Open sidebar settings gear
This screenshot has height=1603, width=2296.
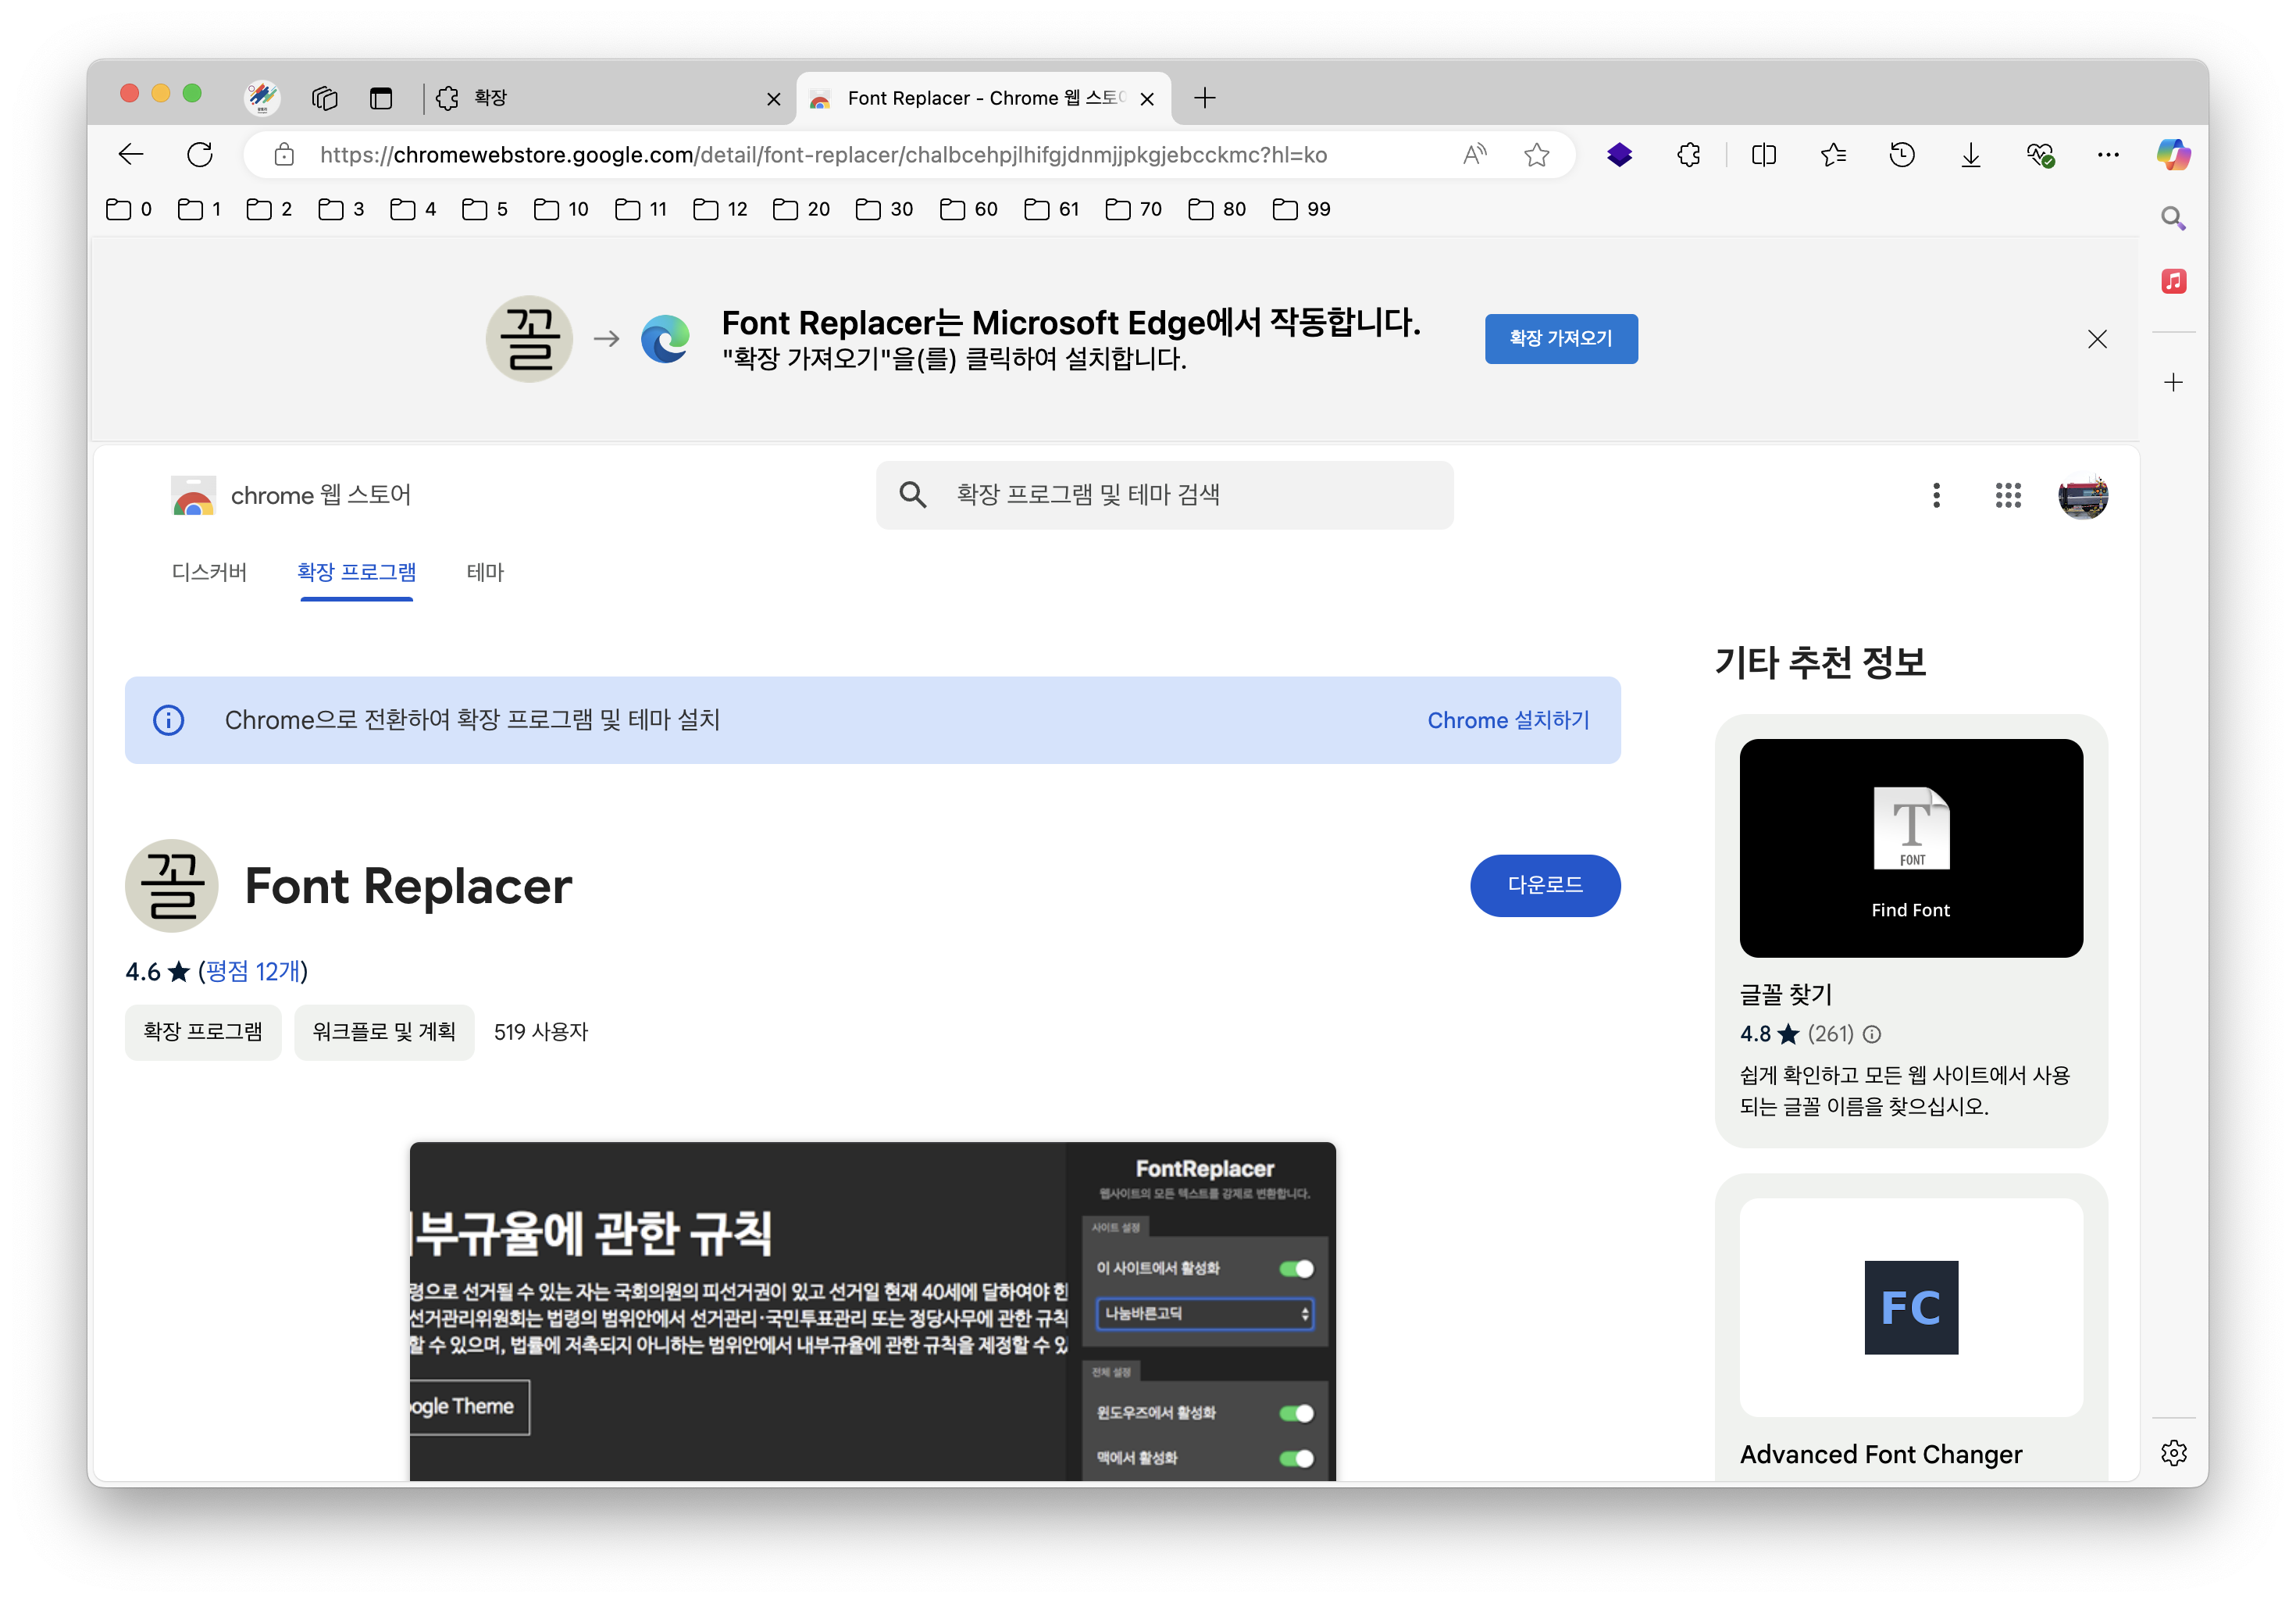[x=2173, y=1452]
